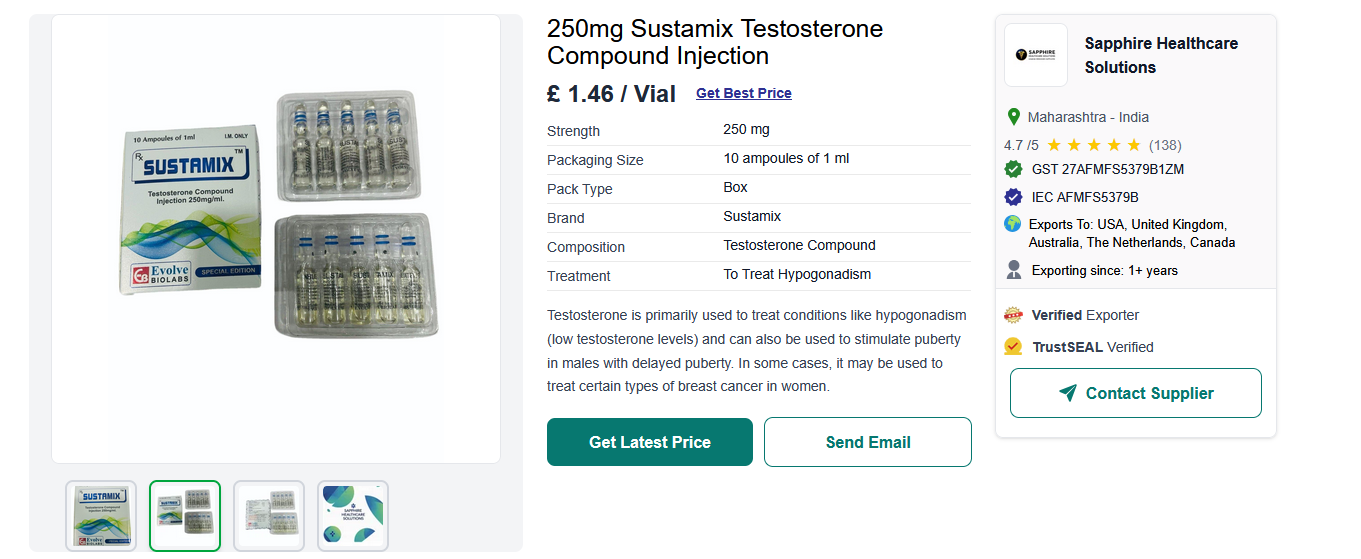Select the first Sustamix box thumbnail

(x=101, y=516)
